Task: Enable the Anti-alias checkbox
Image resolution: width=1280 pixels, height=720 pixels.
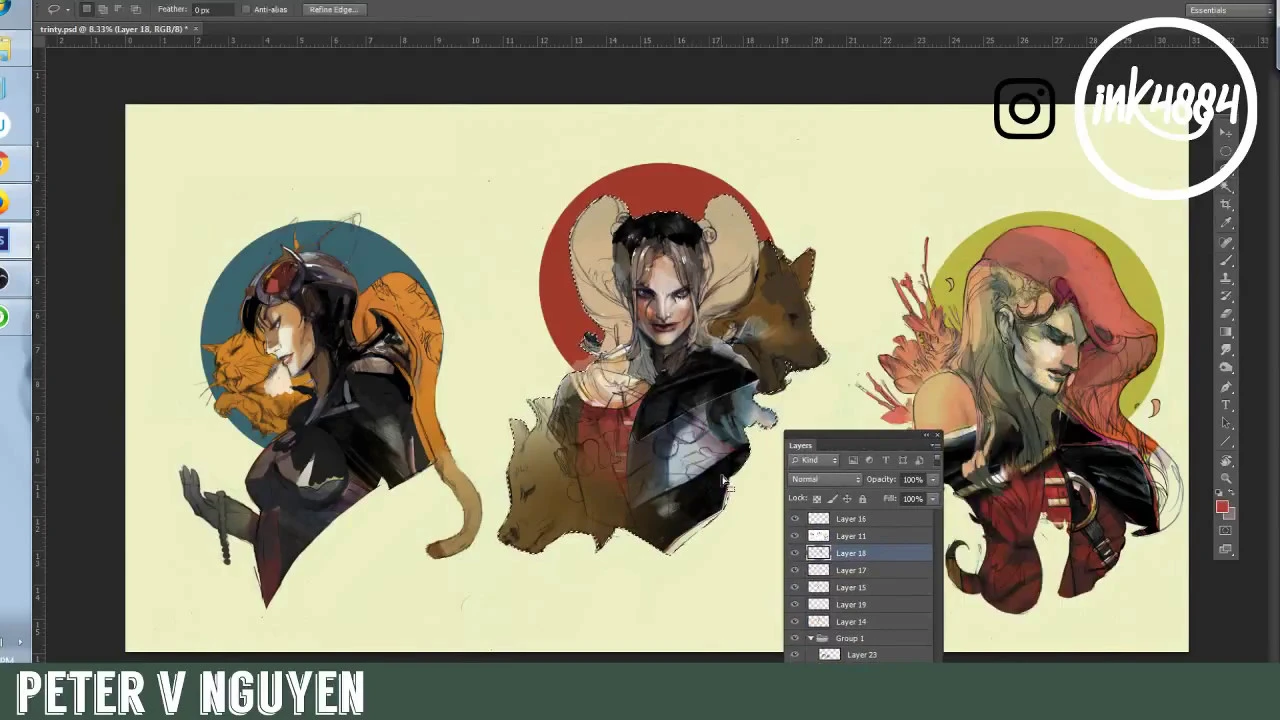Action: [x=246, y=9]
